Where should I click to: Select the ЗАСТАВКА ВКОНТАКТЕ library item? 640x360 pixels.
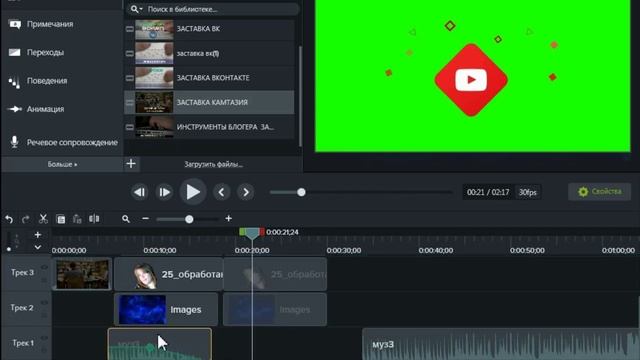[x=209, y=78]
